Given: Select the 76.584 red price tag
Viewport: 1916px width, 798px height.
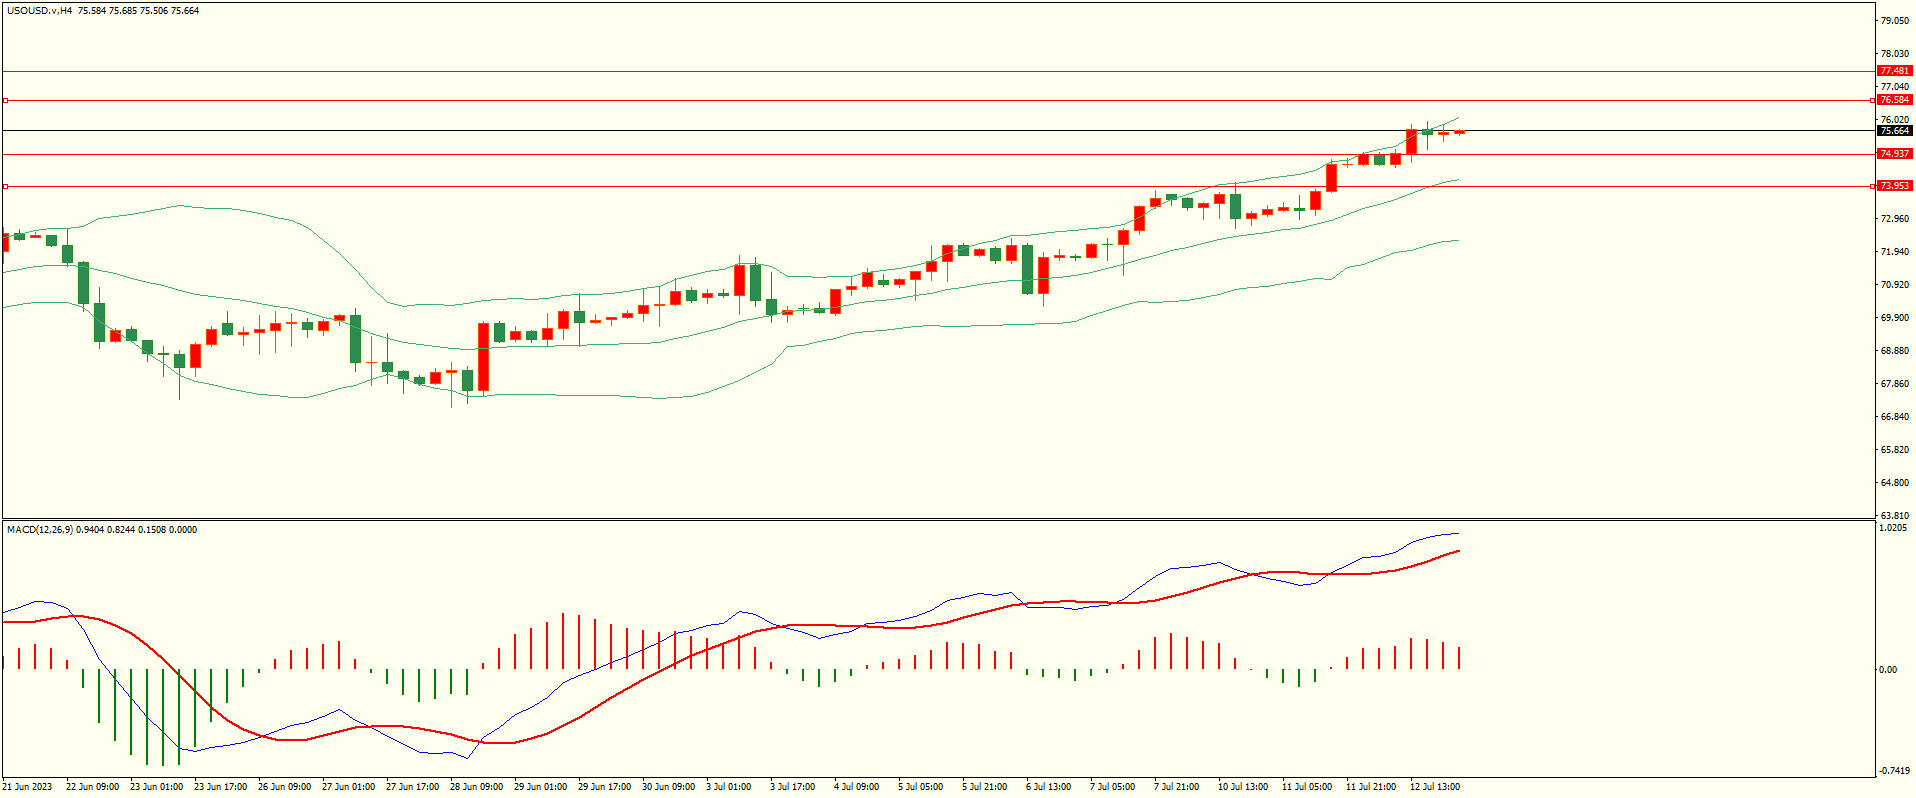Looking at the screenshot, I should (1894, 100).
